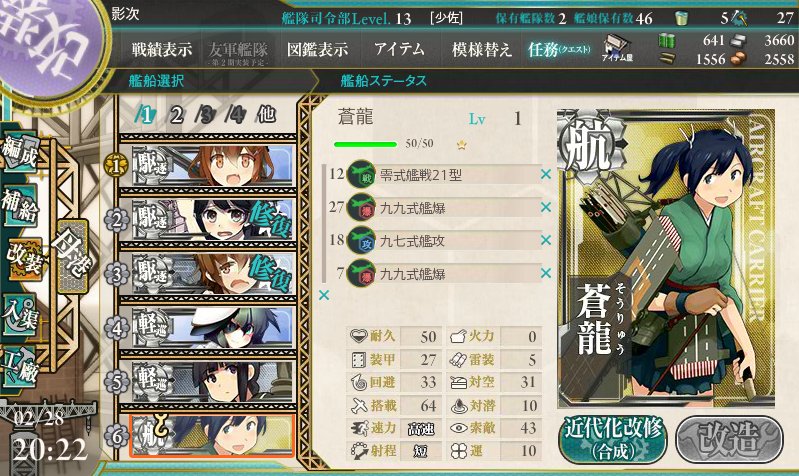This screenshot has width=799, height=476.
Task: Open the 工廠 factory icon
Action: point(20,366)
